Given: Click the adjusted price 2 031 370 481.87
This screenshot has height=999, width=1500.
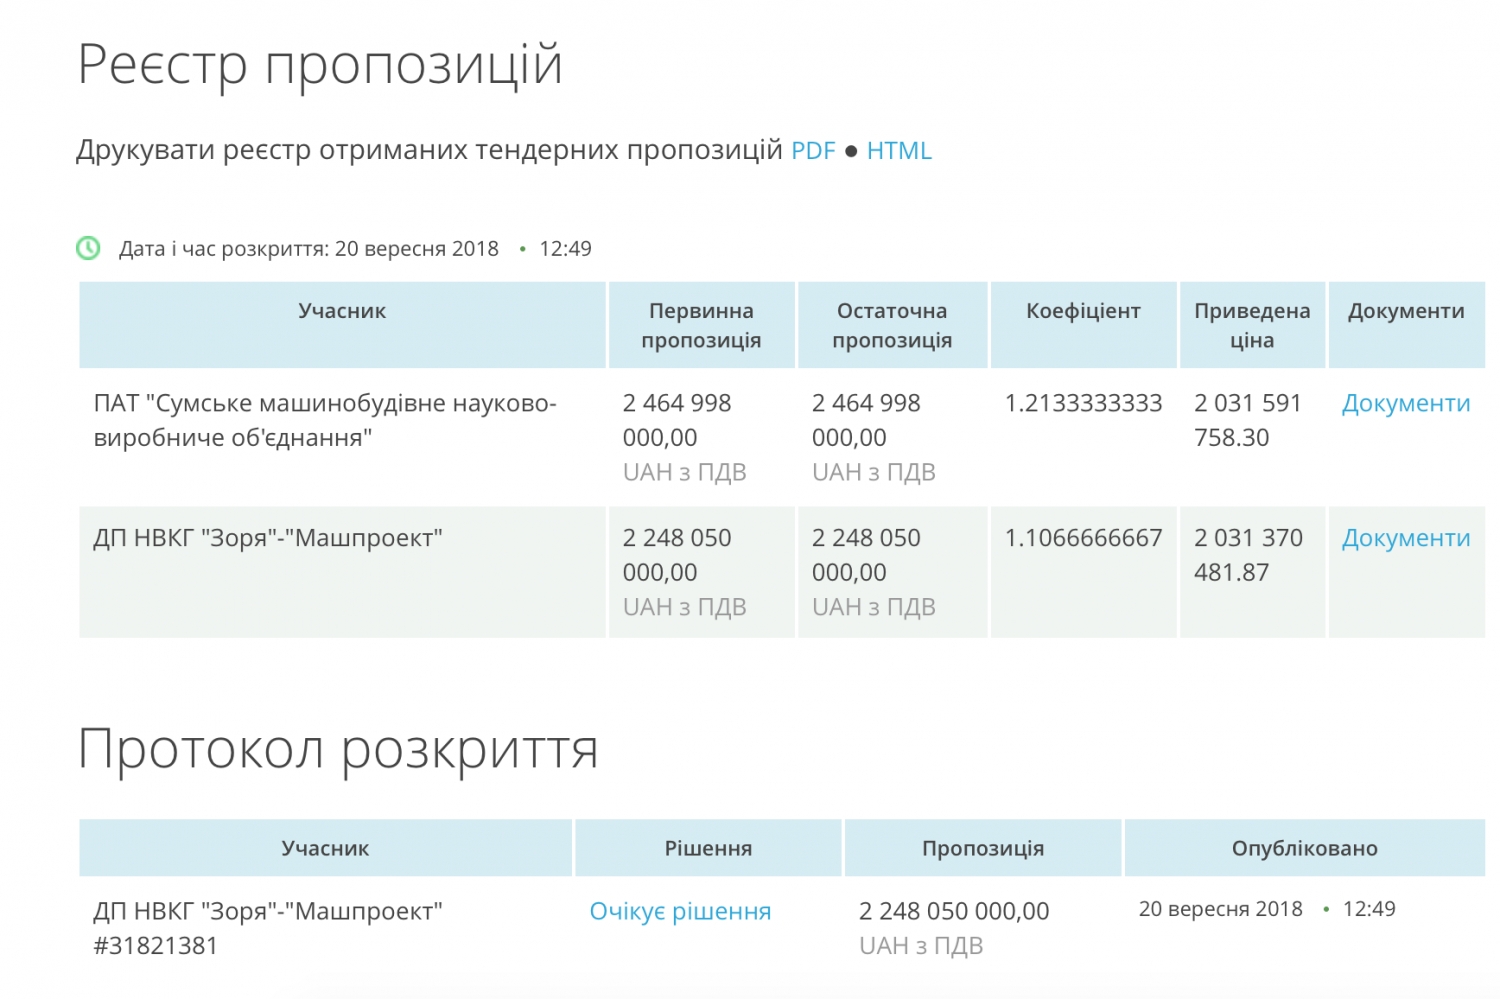Looking at the screenshot, I should (1247, 555).
